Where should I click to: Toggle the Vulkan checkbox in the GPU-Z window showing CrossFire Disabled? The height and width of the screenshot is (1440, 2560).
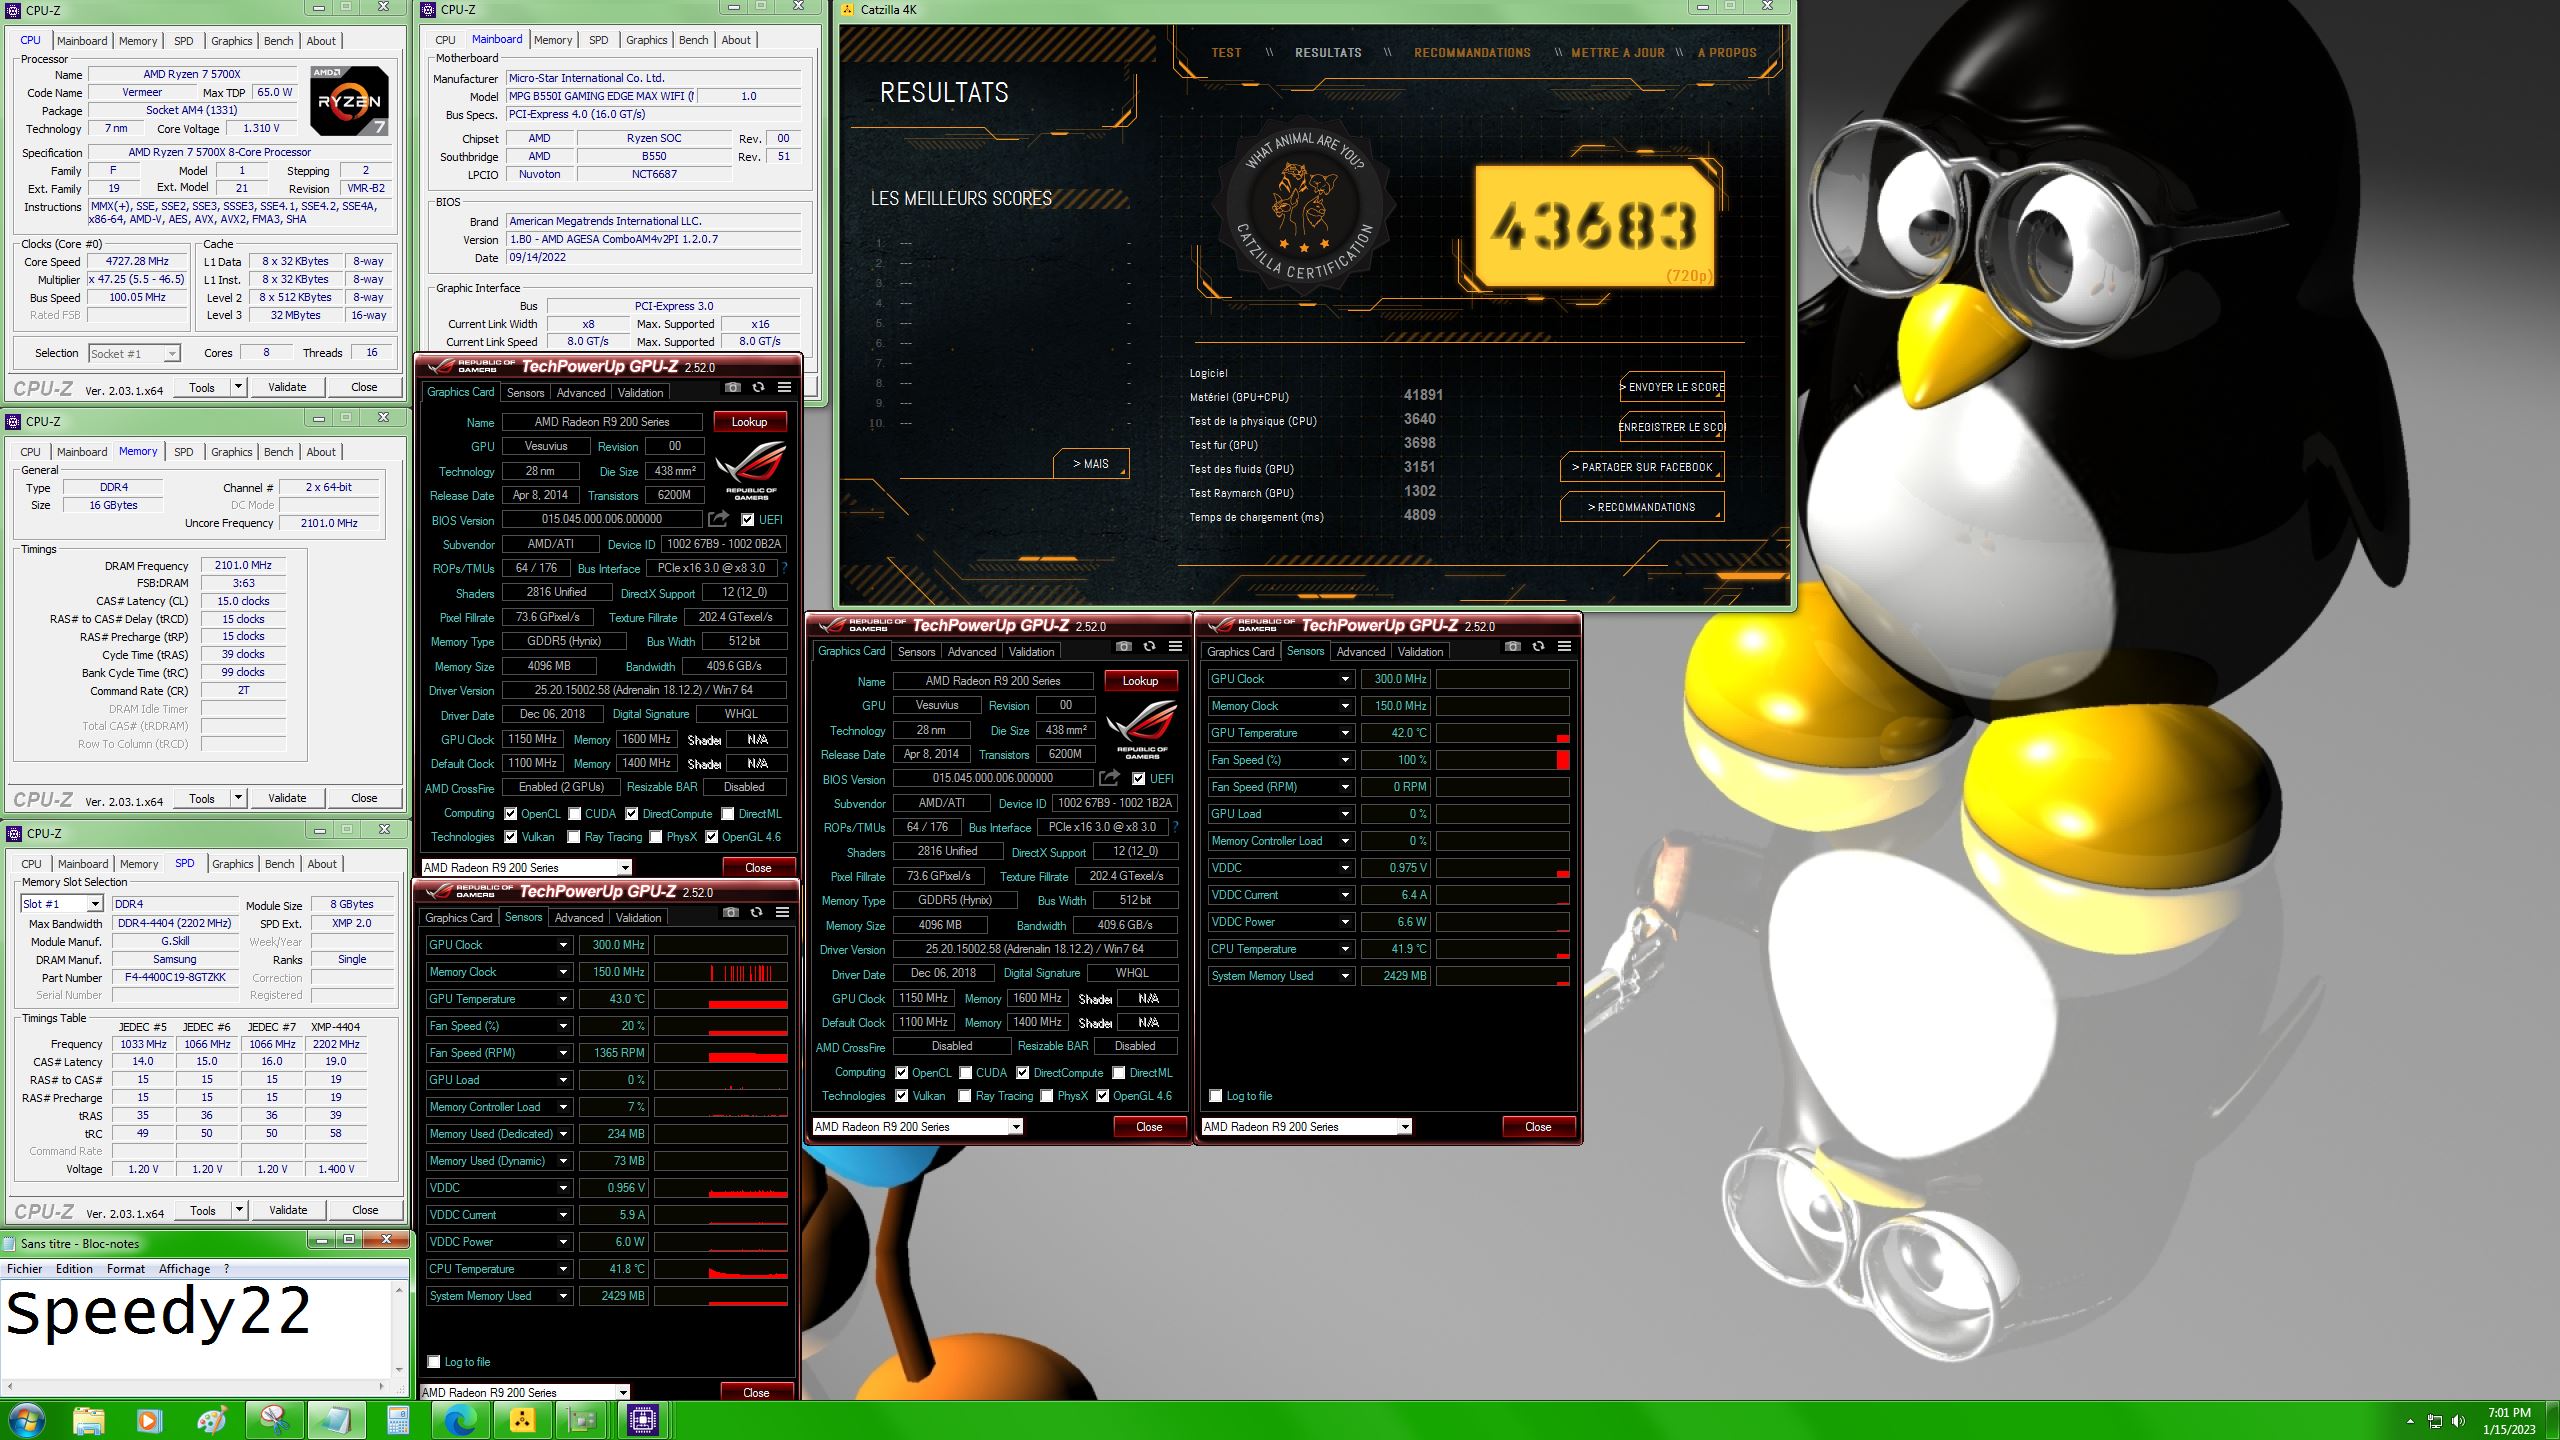coord(902,1096)
